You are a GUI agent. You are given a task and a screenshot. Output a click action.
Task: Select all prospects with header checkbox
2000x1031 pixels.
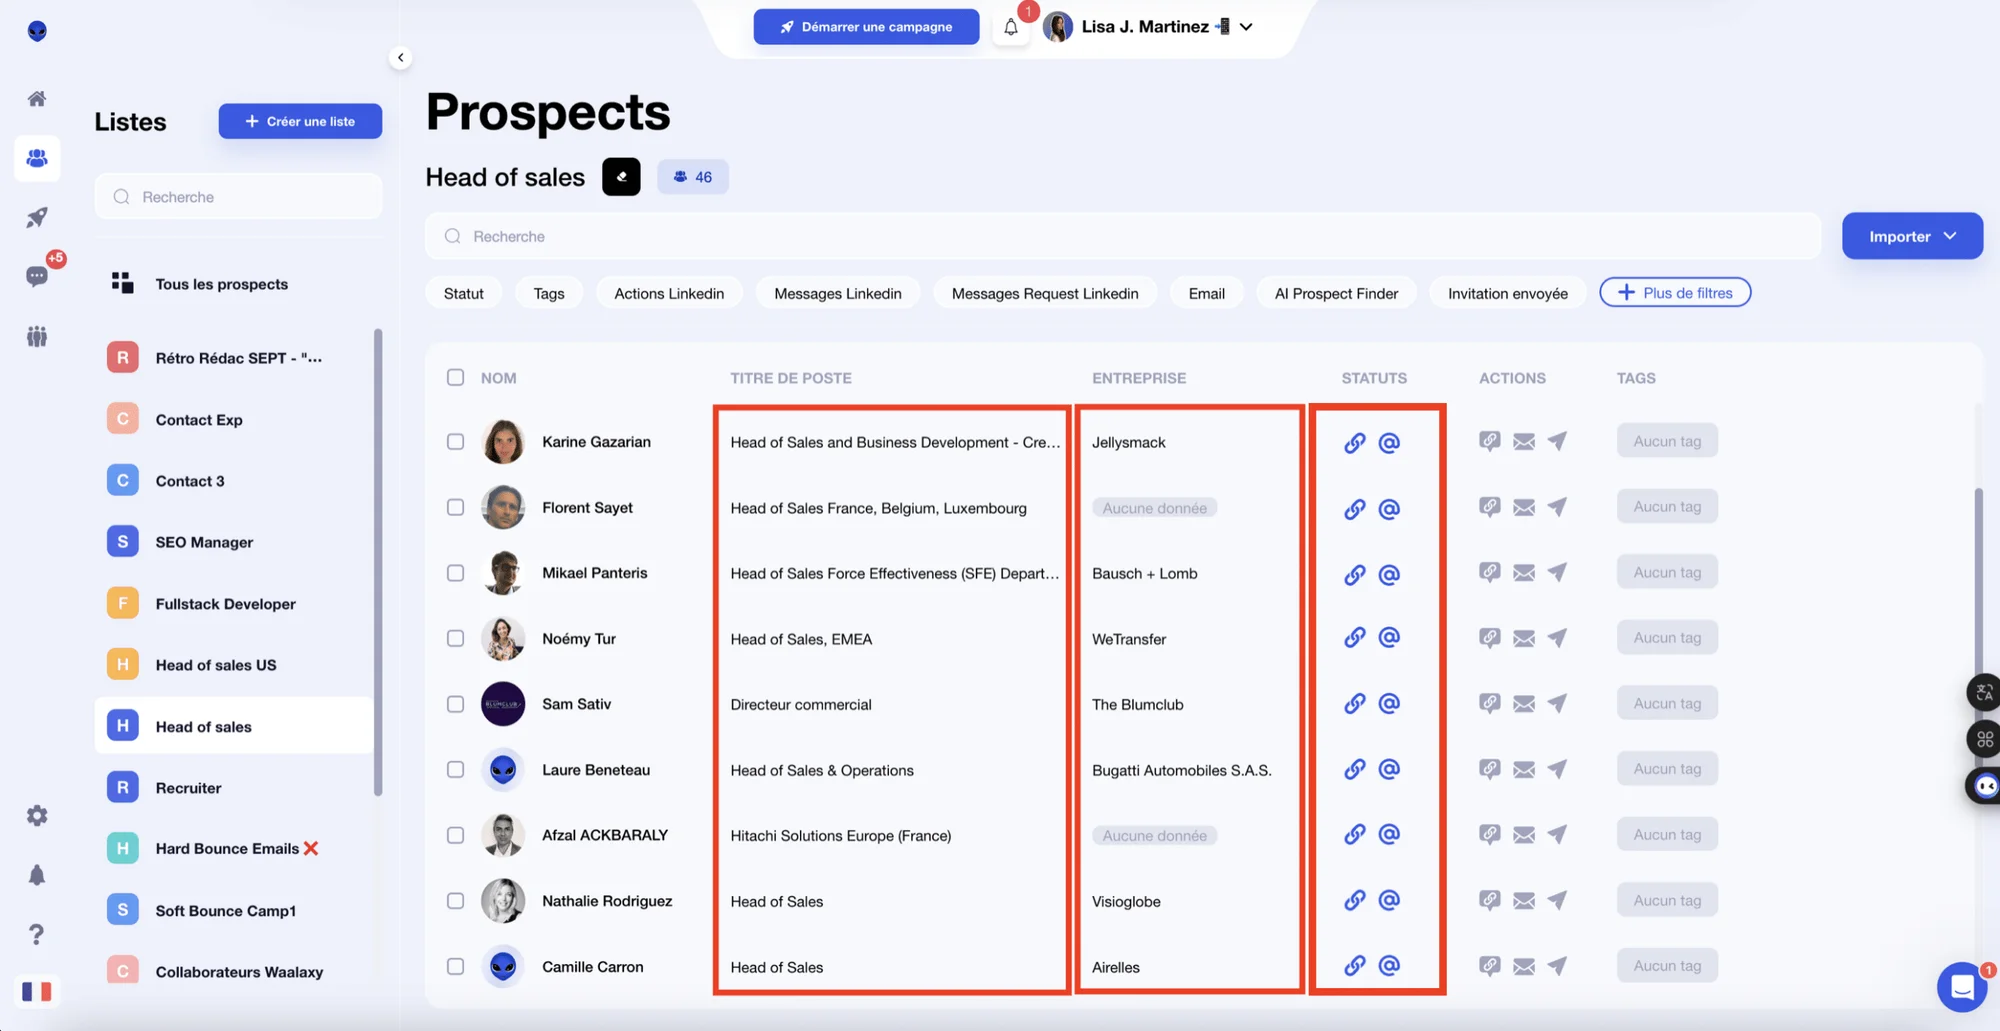(455, 377)
